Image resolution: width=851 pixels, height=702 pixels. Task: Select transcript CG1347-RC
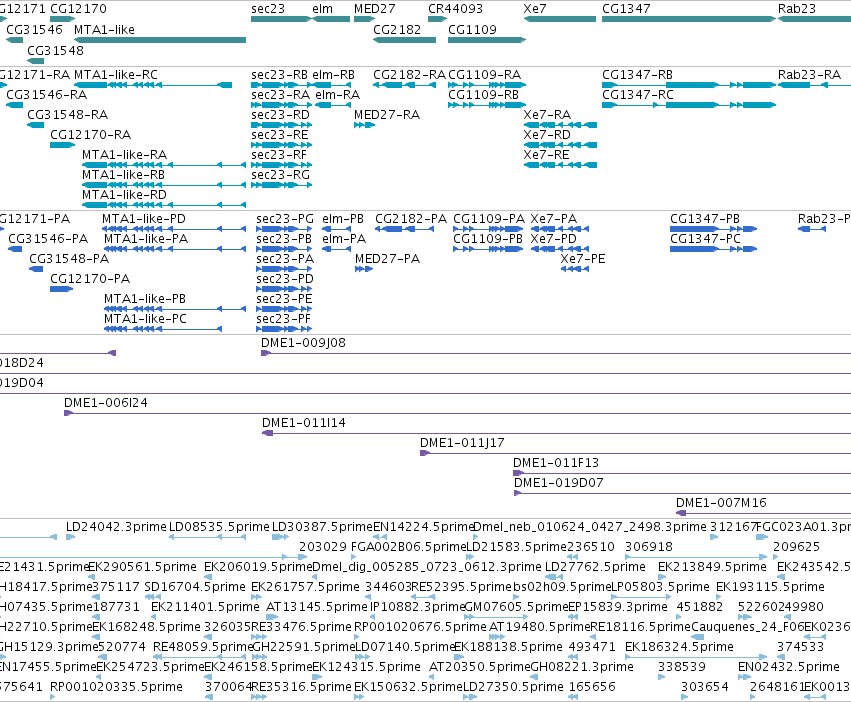689,105
